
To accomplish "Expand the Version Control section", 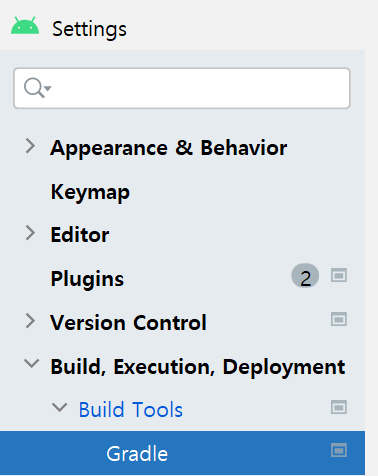I will (30, 321).
